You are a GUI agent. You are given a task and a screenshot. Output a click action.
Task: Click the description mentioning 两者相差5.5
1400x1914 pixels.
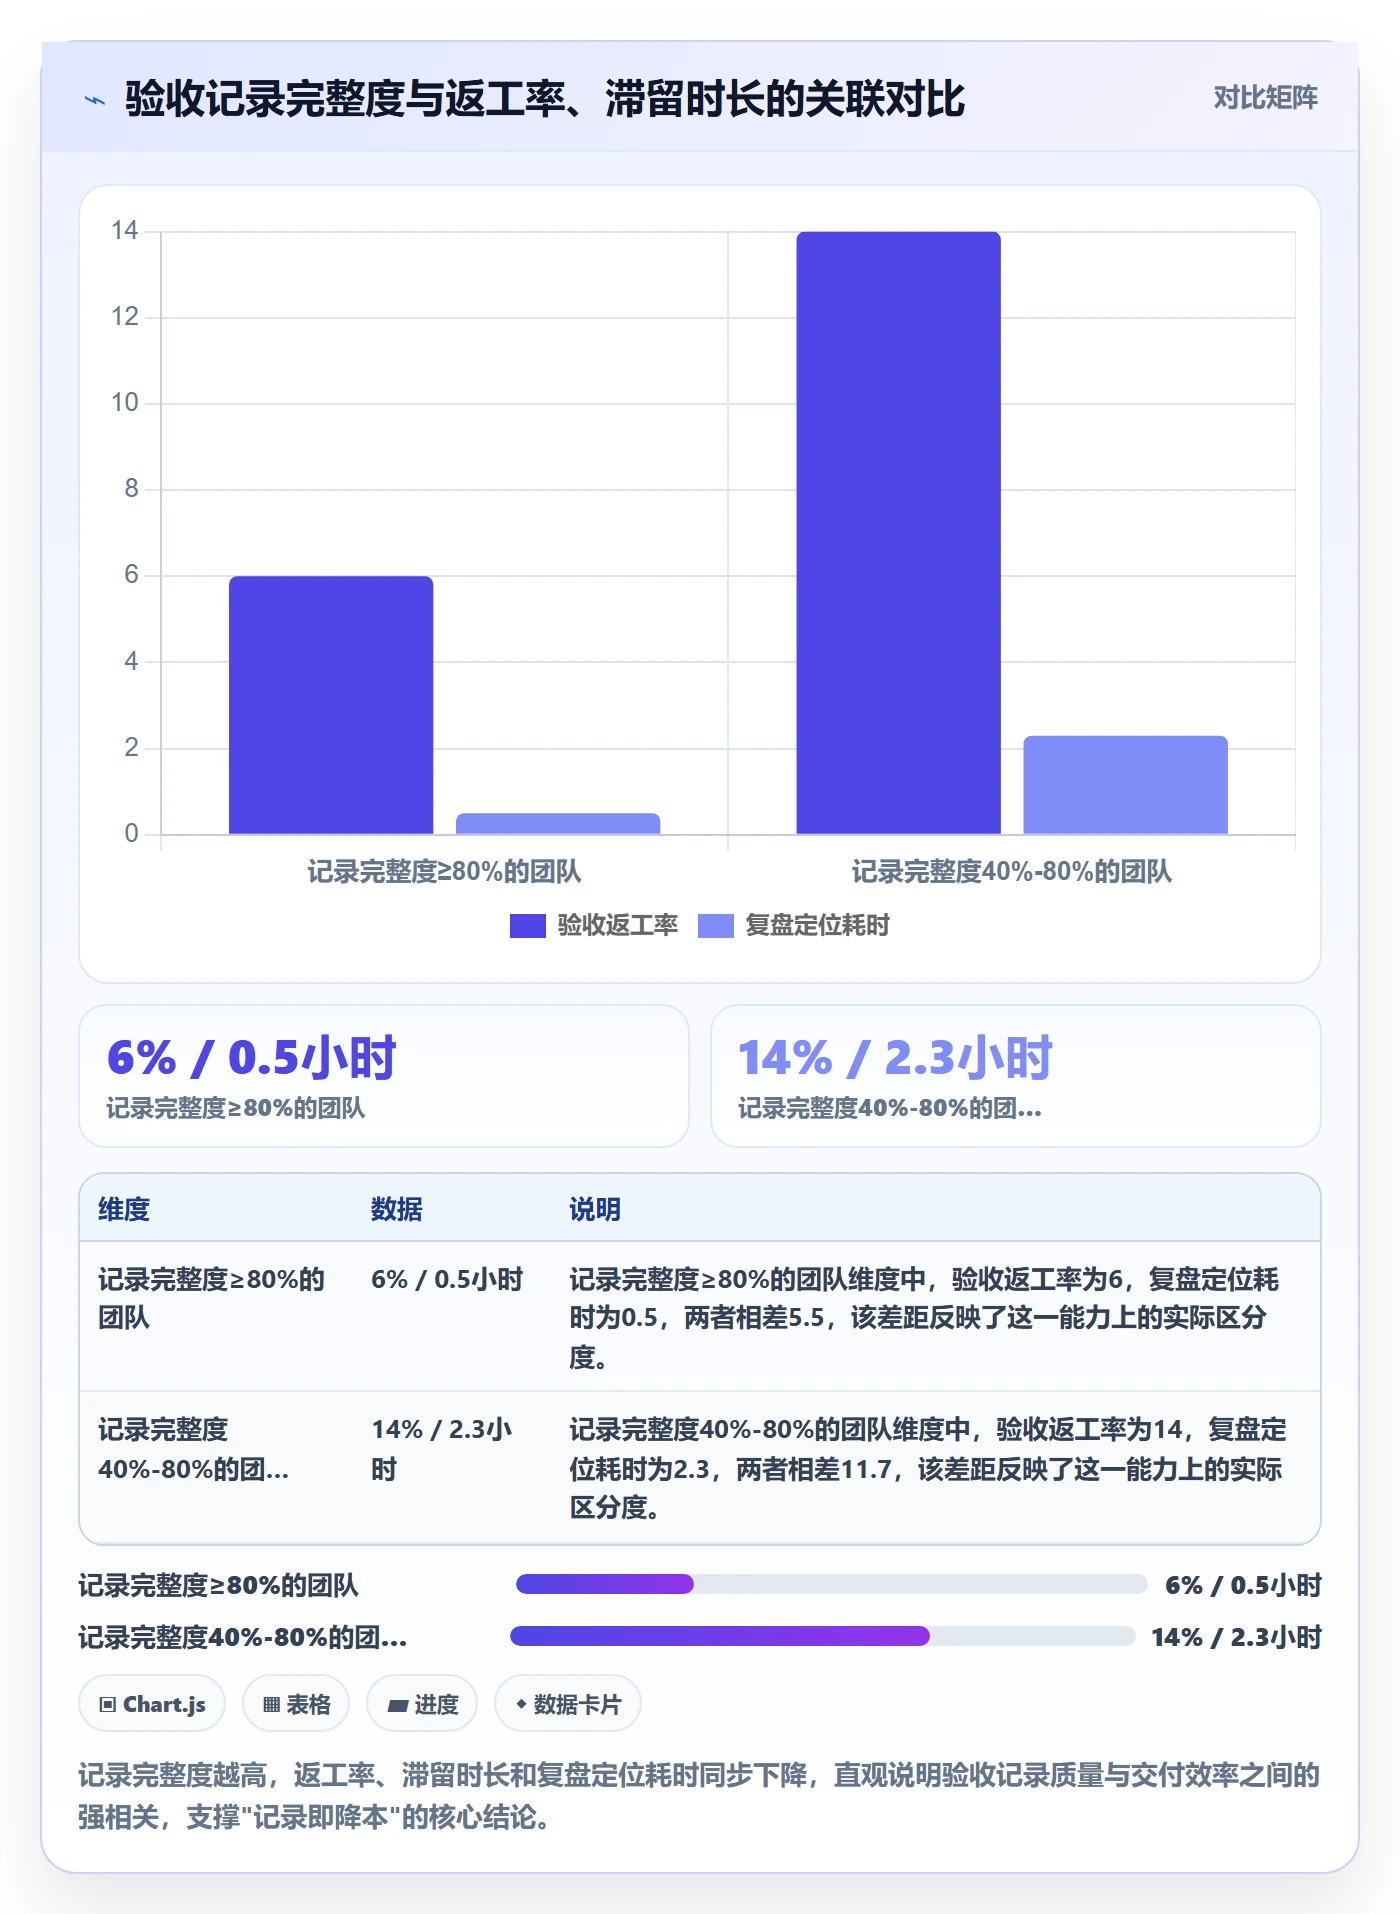(x=925, y=1317)
